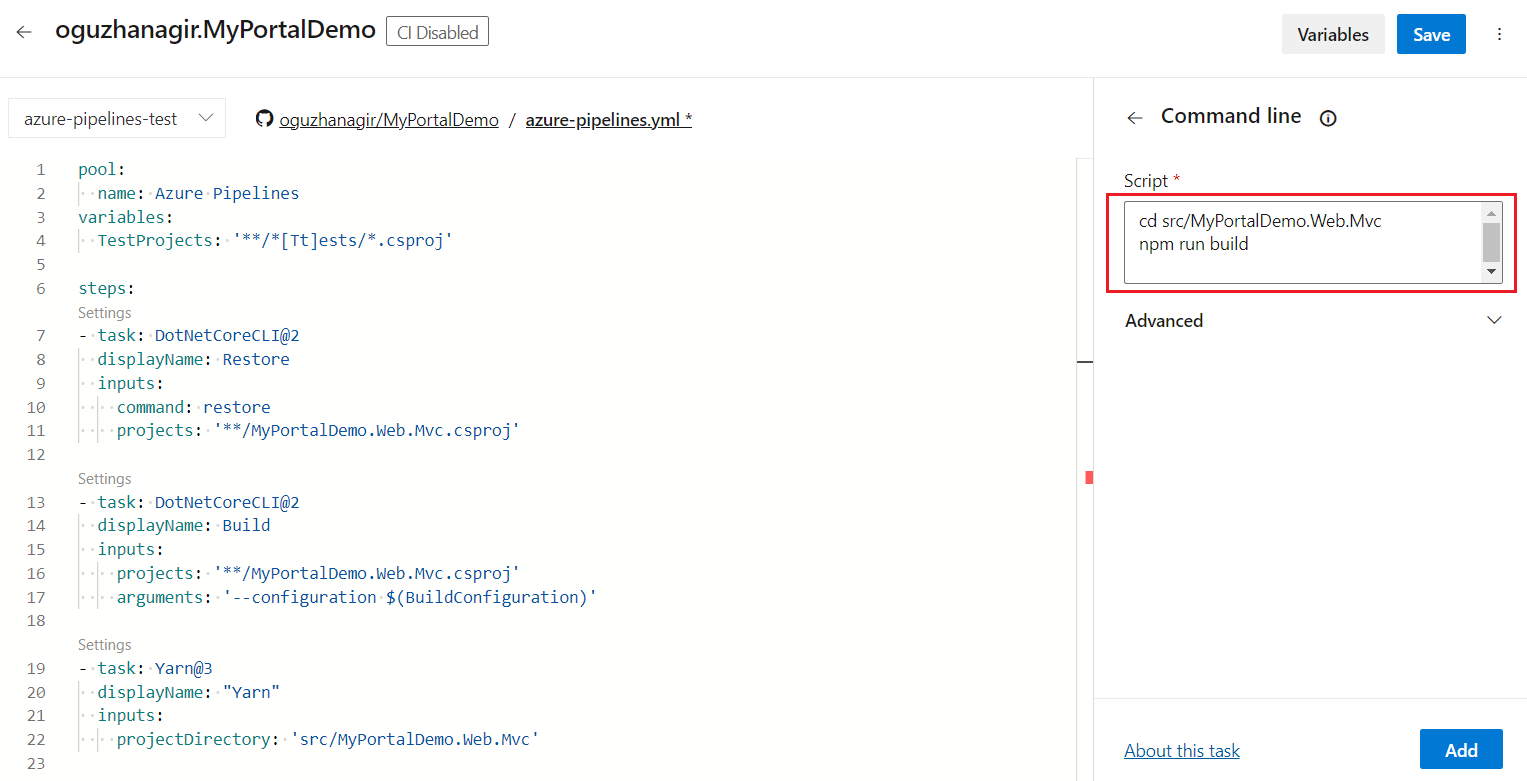Screen dimensions: 1527x781
Task: Click the '--configuration $(BuildConfiguration)' arguments line
Action: [356, 597]
